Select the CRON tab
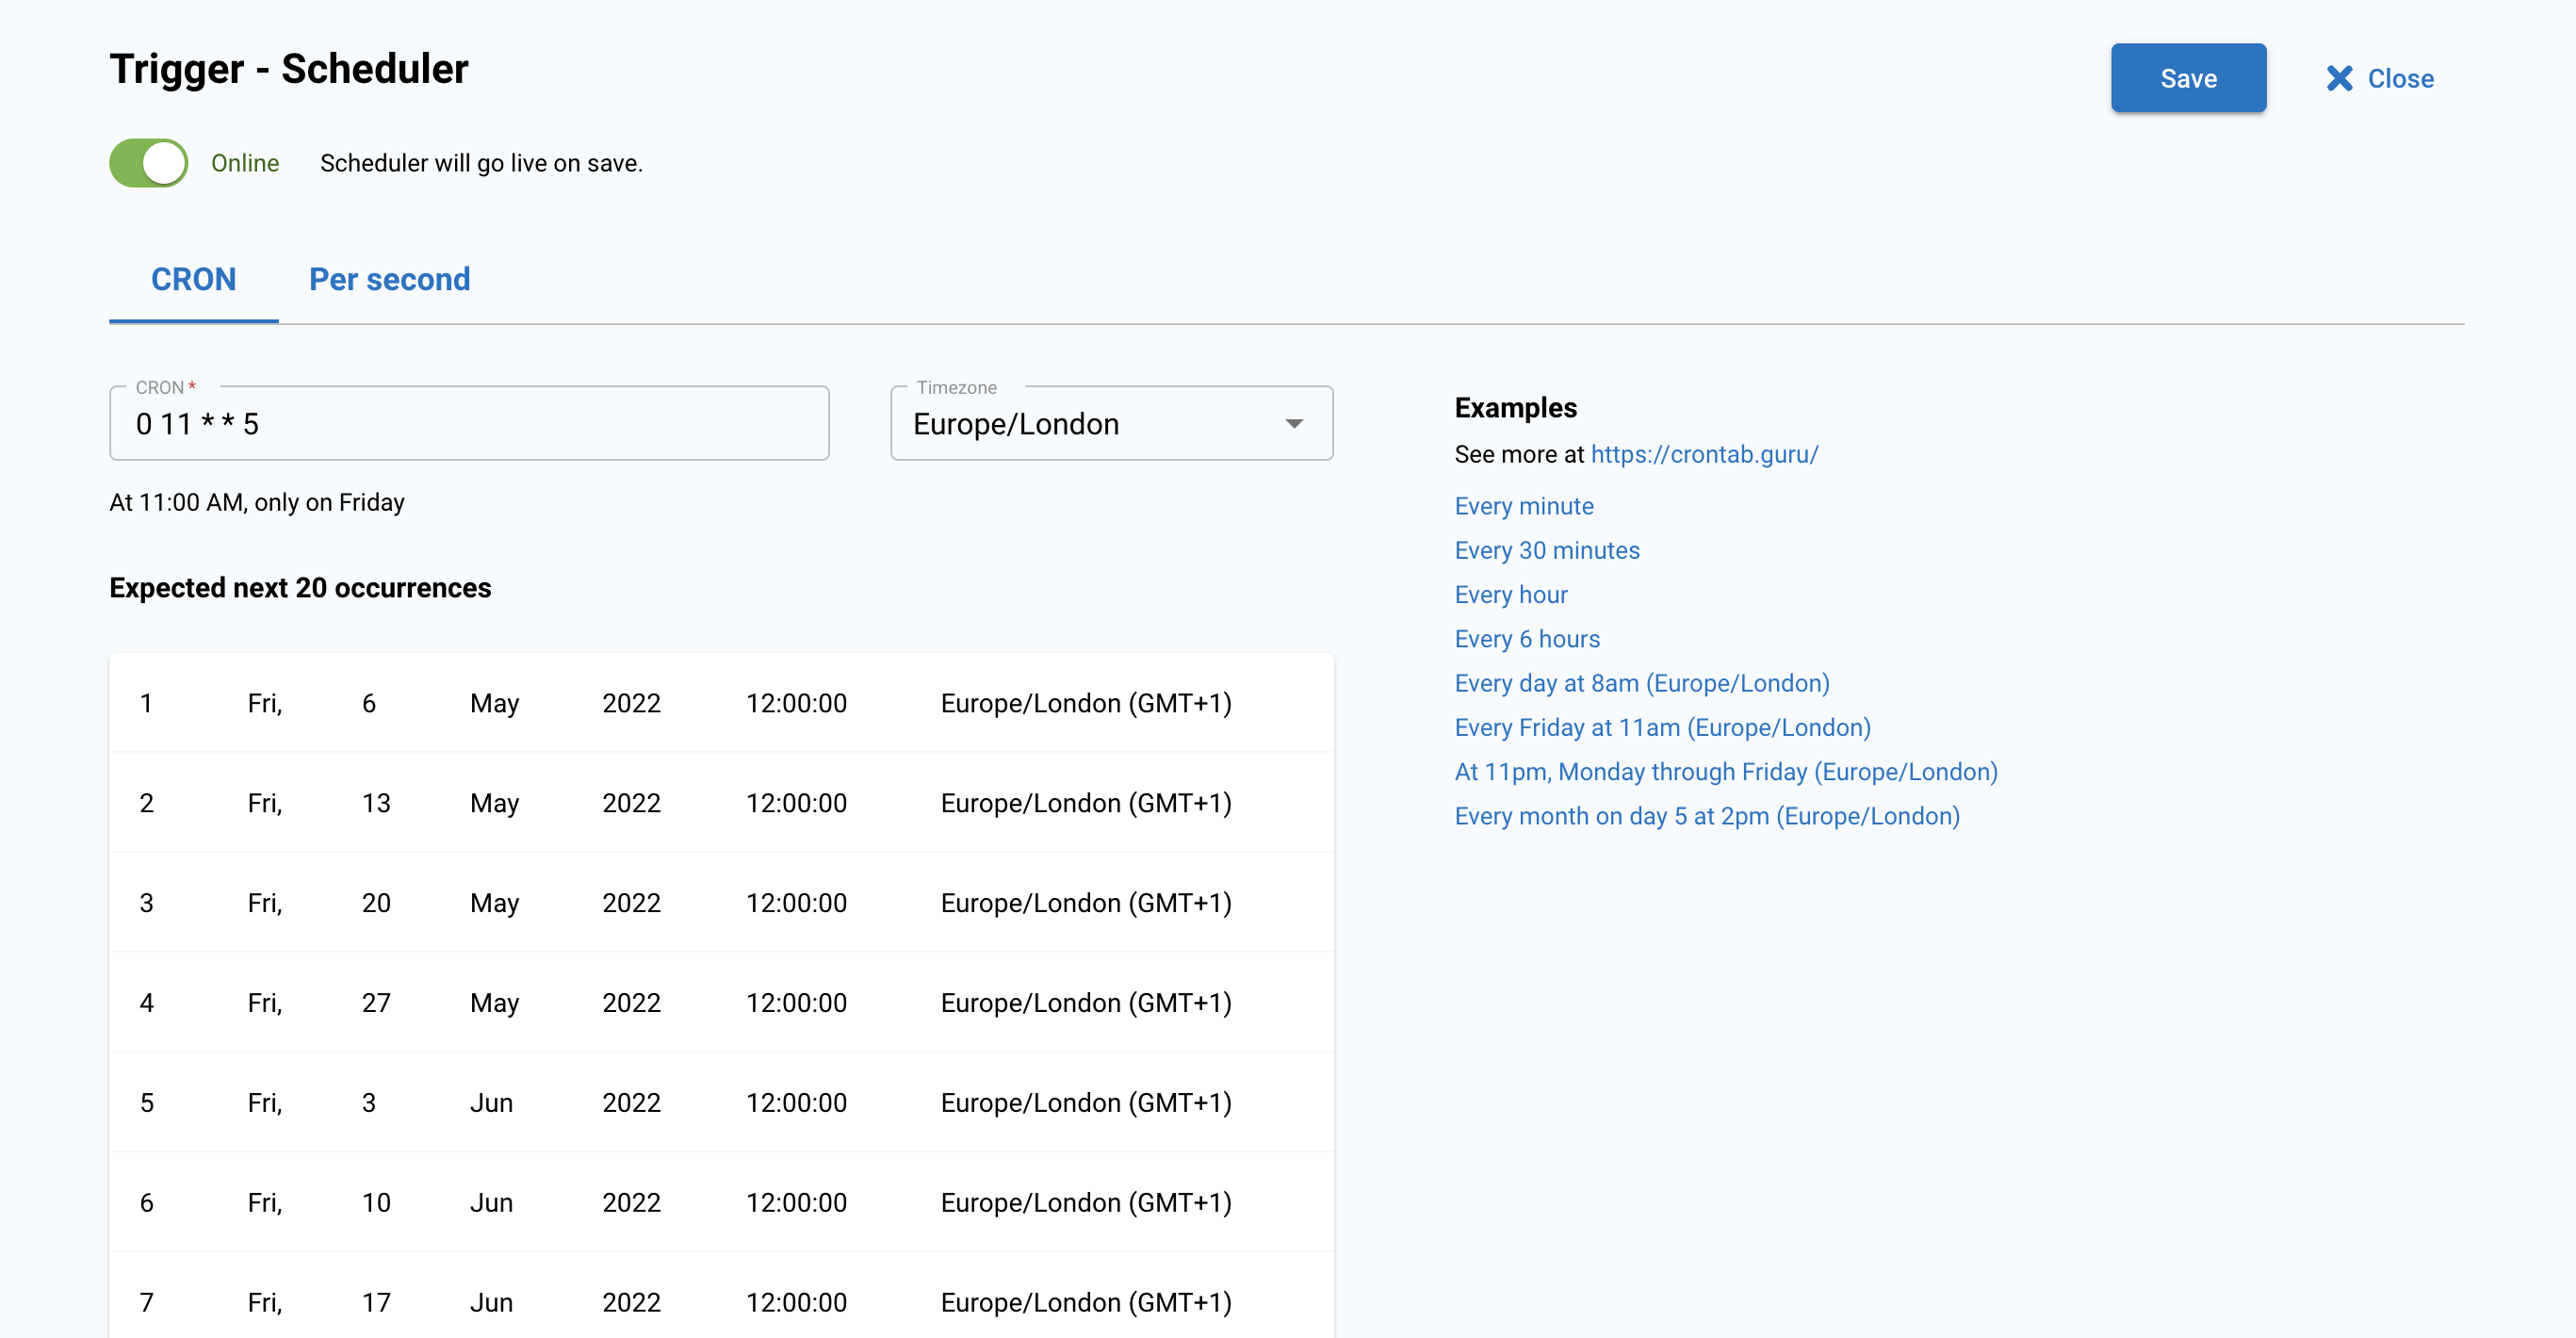The image size is (2576, 1338). [x=193, y=280]
